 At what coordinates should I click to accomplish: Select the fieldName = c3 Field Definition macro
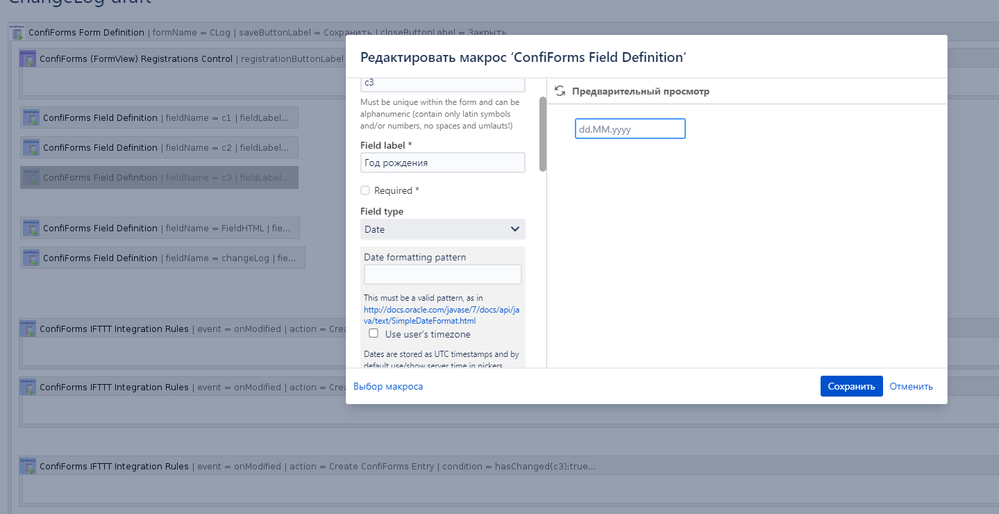pyautogui.click(x=159, y=177)
